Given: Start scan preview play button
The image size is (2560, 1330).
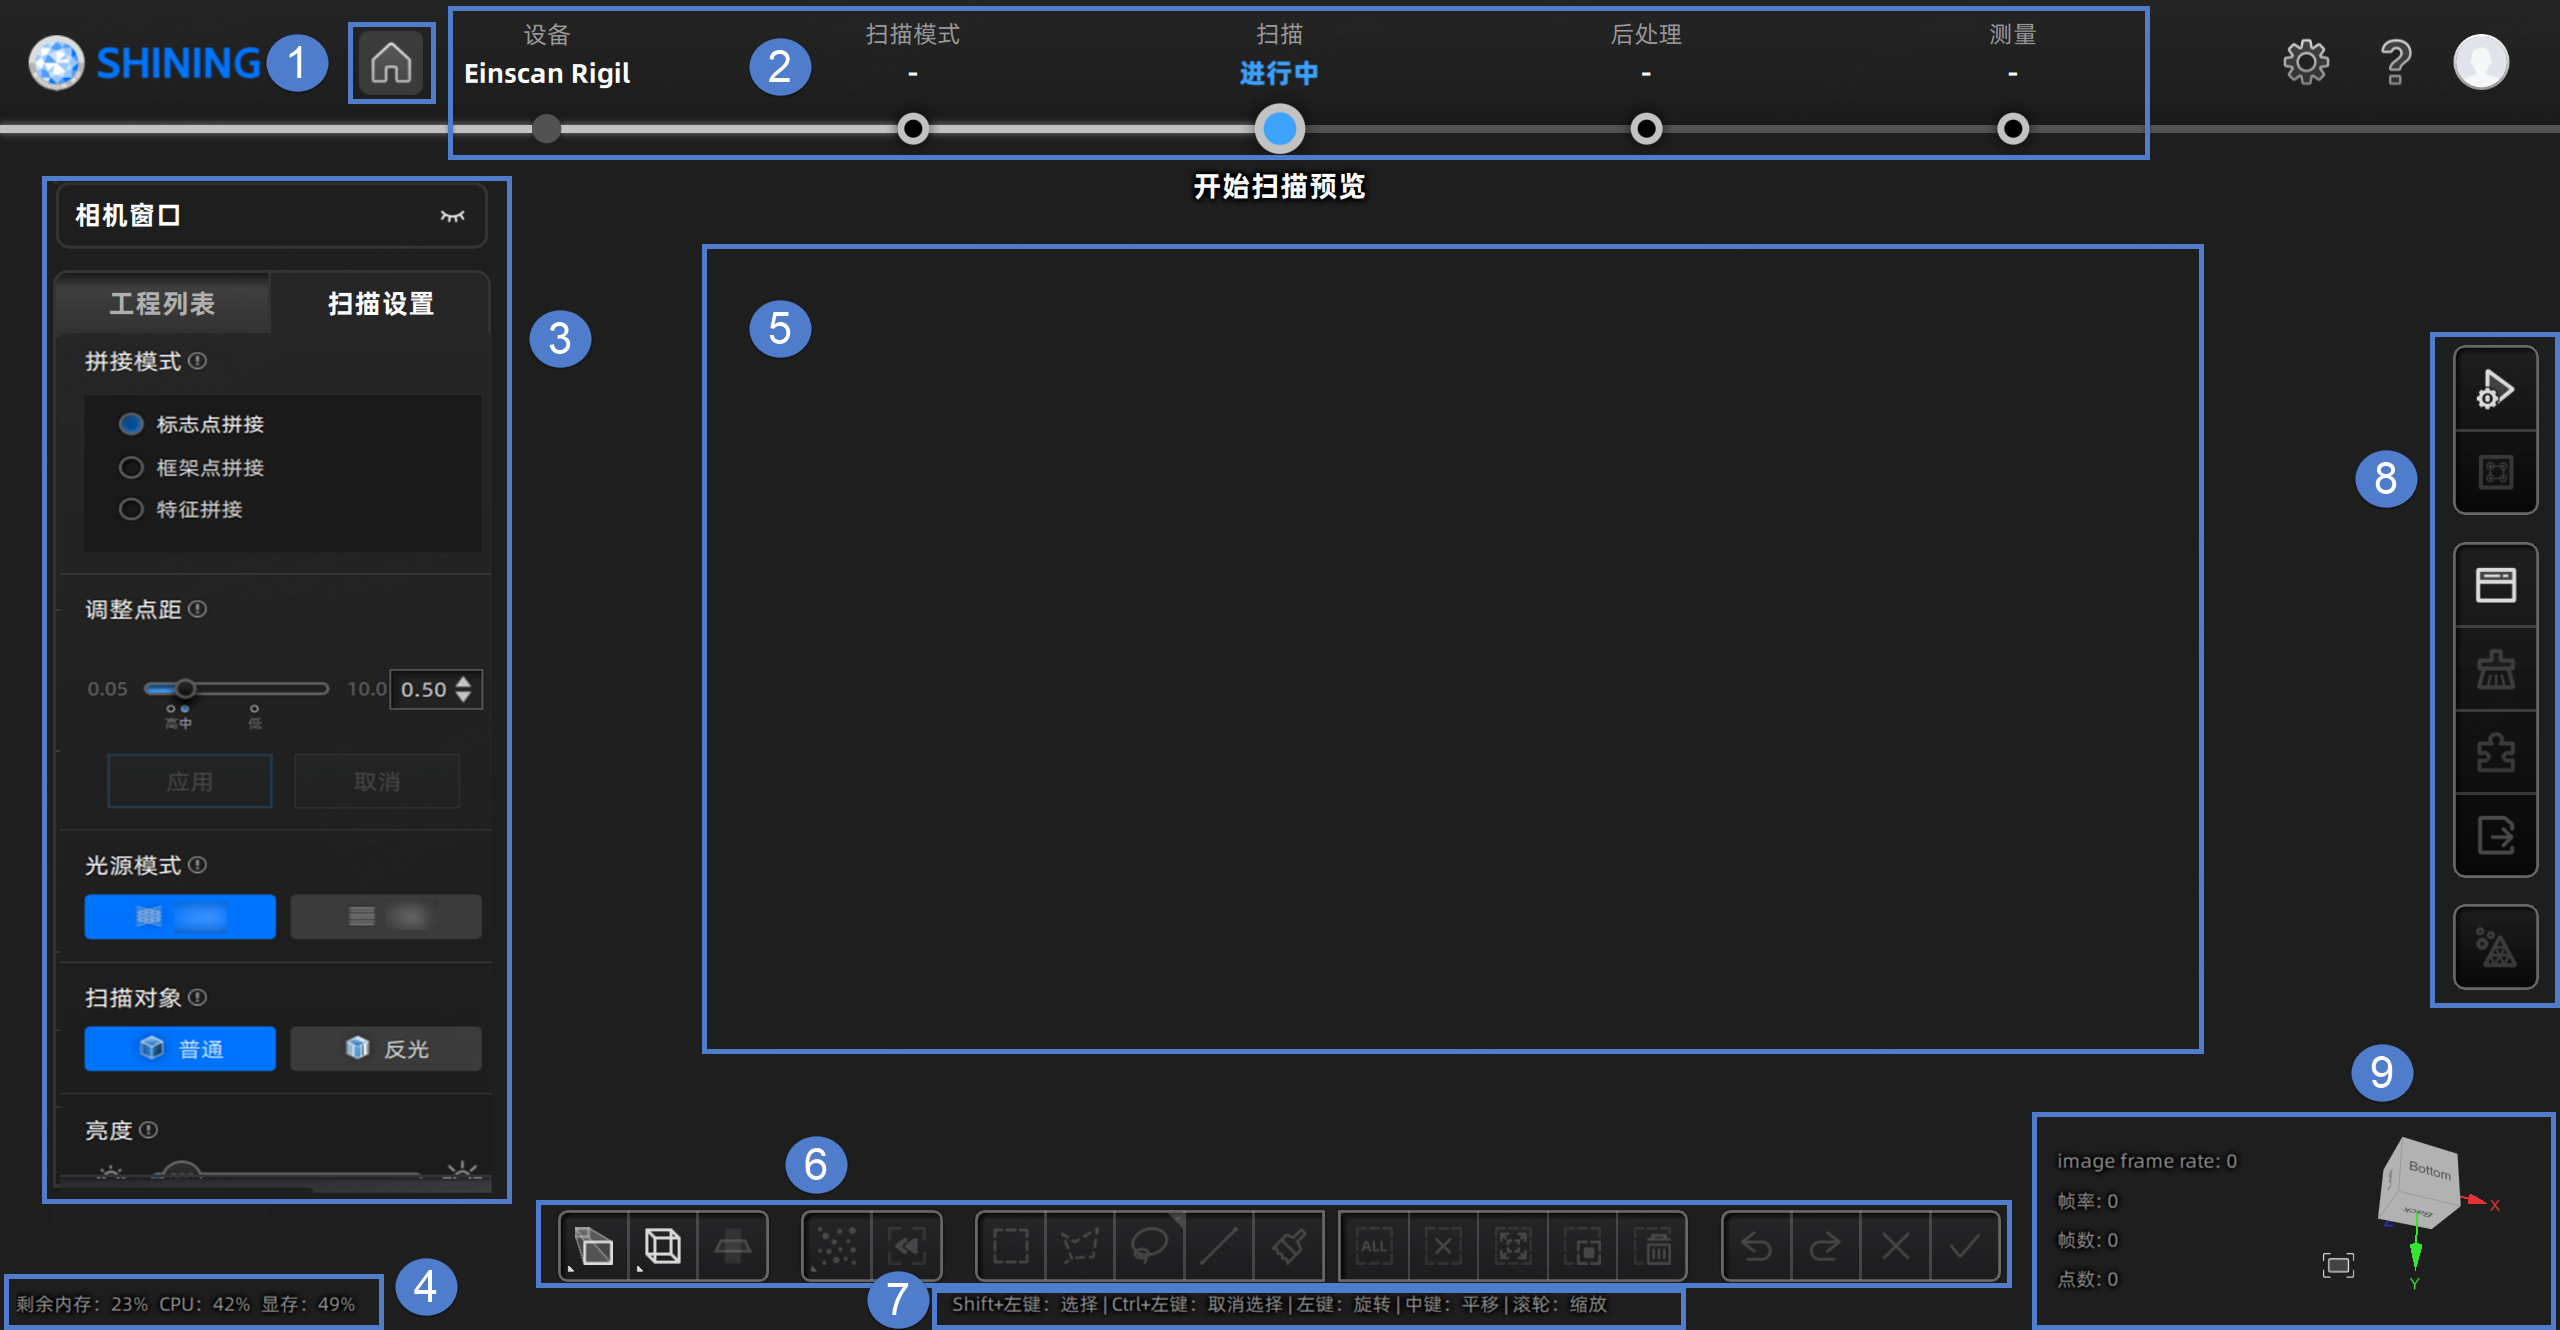Looking at the screenshot, I should (2495, 389).
